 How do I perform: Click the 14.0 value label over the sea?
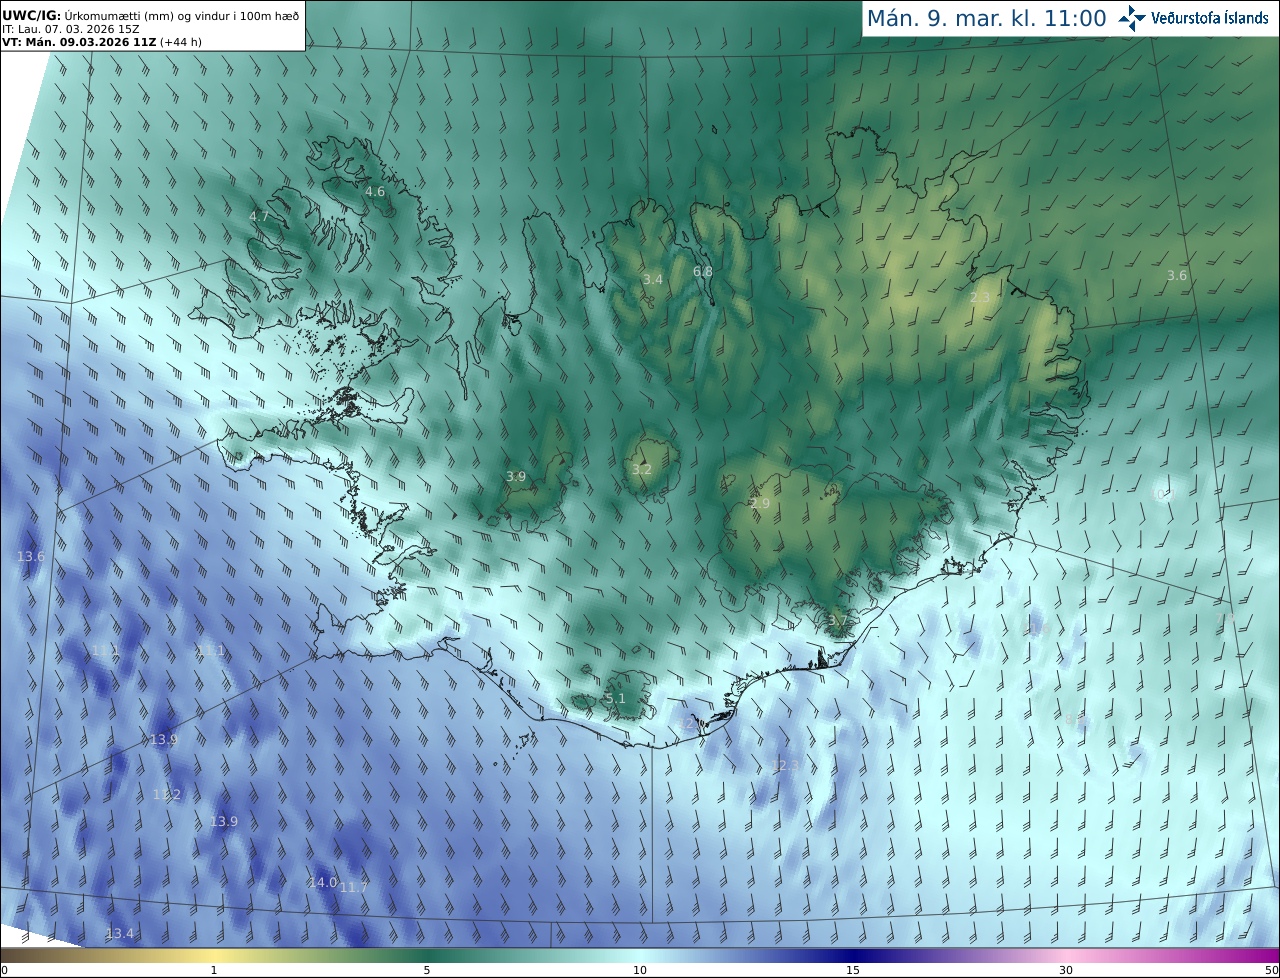323,883
